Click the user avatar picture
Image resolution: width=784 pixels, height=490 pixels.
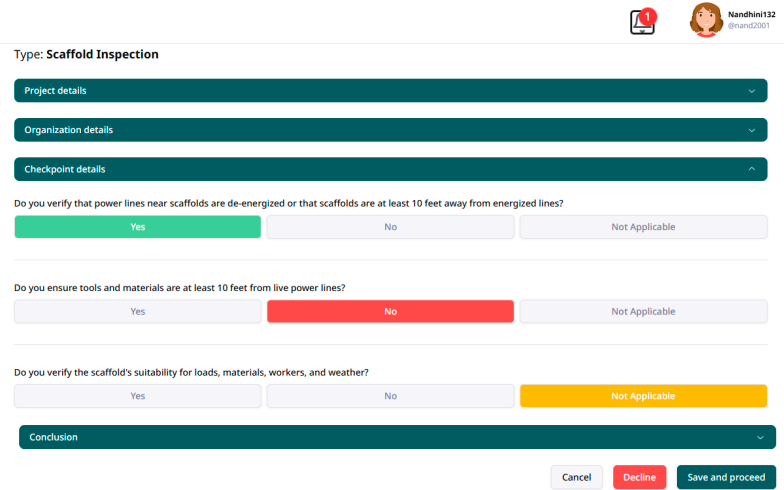706,20
